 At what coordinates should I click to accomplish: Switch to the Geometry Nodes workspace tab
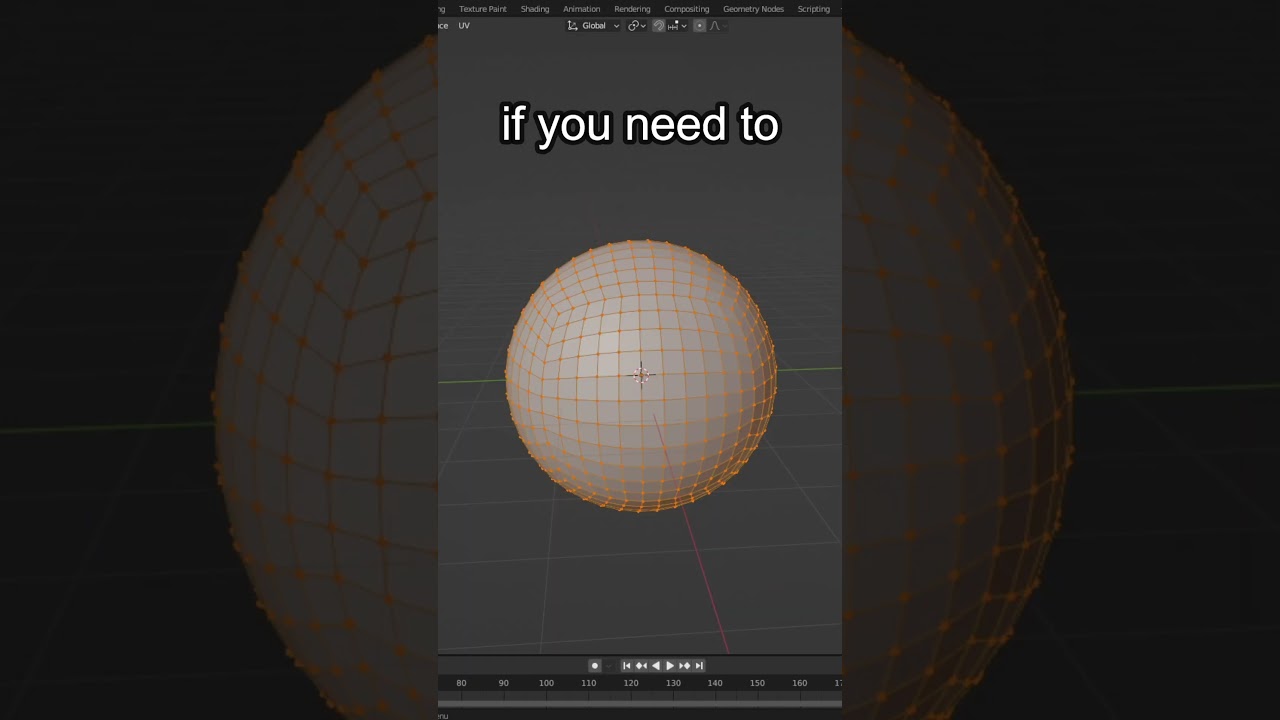(754, 9)
